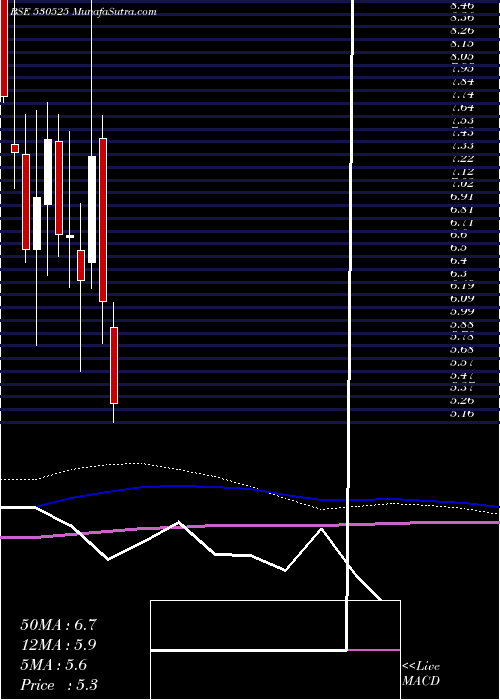Click the '5MA : 5.6' readout
The width and height of the screenshot is (500, 700).
[54, 665]
